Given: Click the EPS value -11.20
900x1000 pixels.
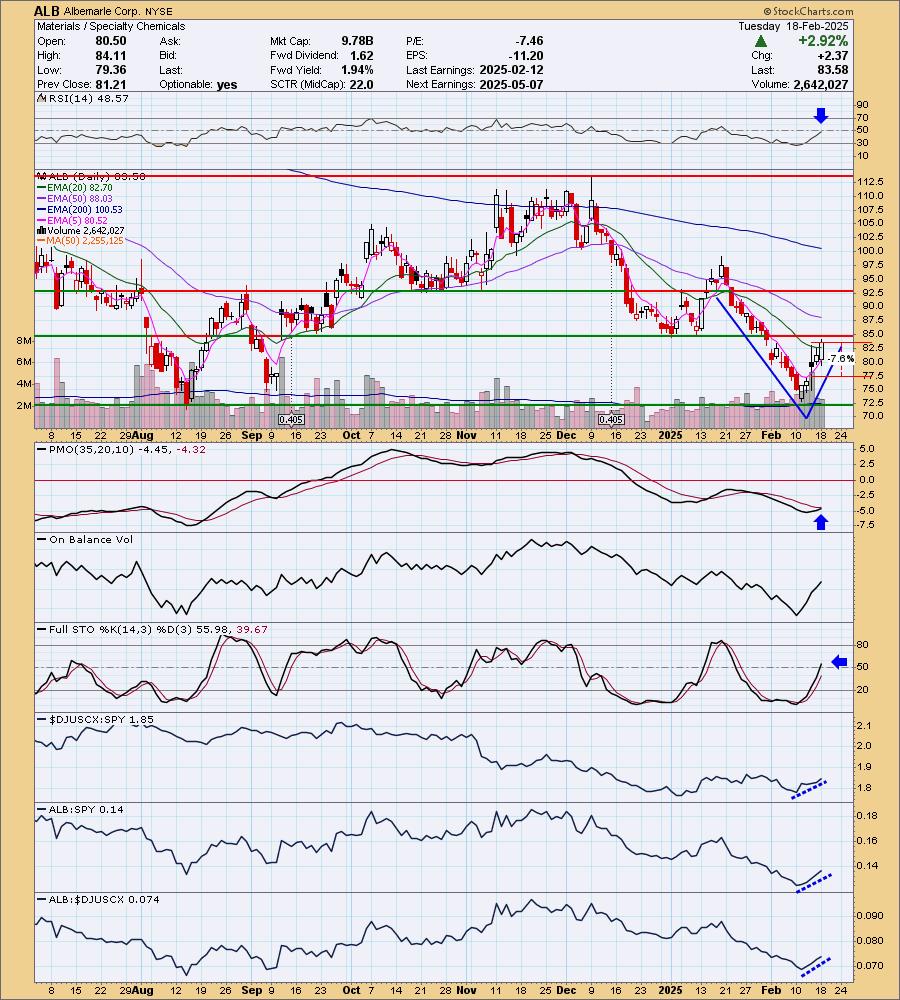Looking at the screenshot, I should 526,55.
